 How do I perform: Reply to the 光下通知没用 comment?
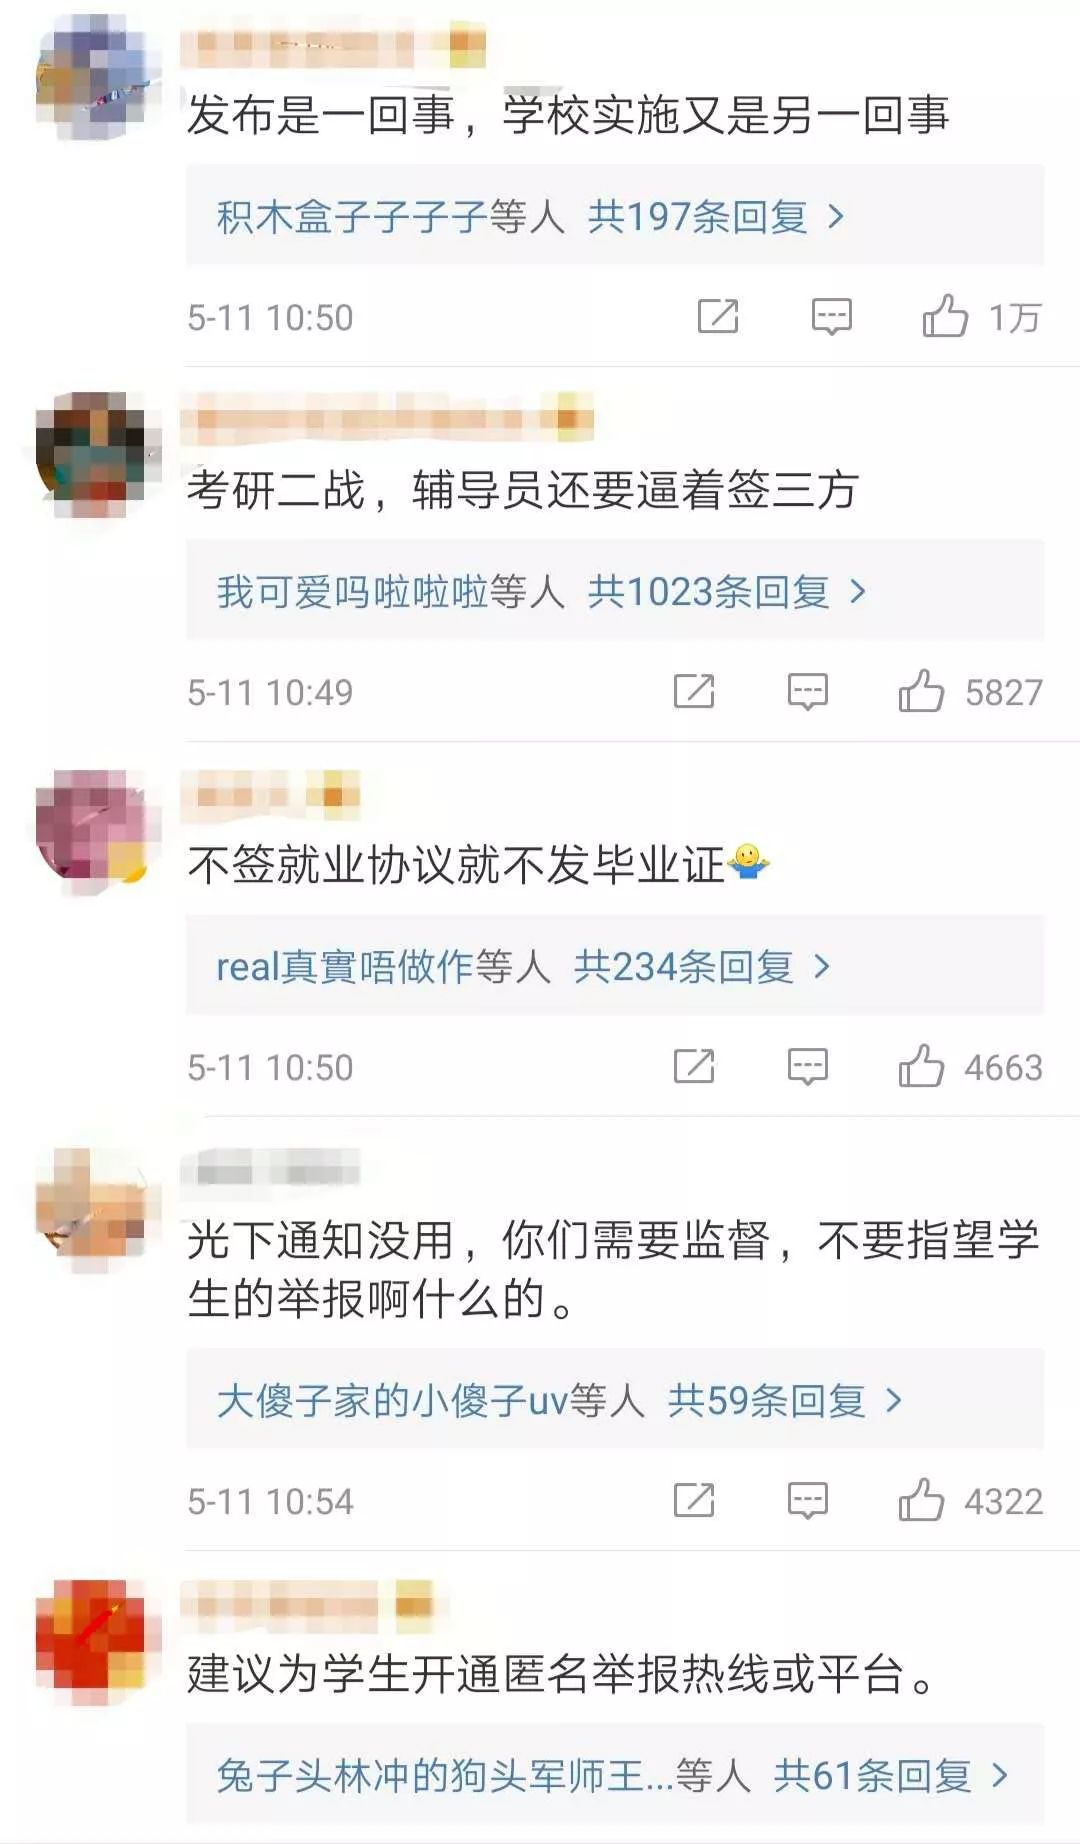click(x=807, y=1501)
